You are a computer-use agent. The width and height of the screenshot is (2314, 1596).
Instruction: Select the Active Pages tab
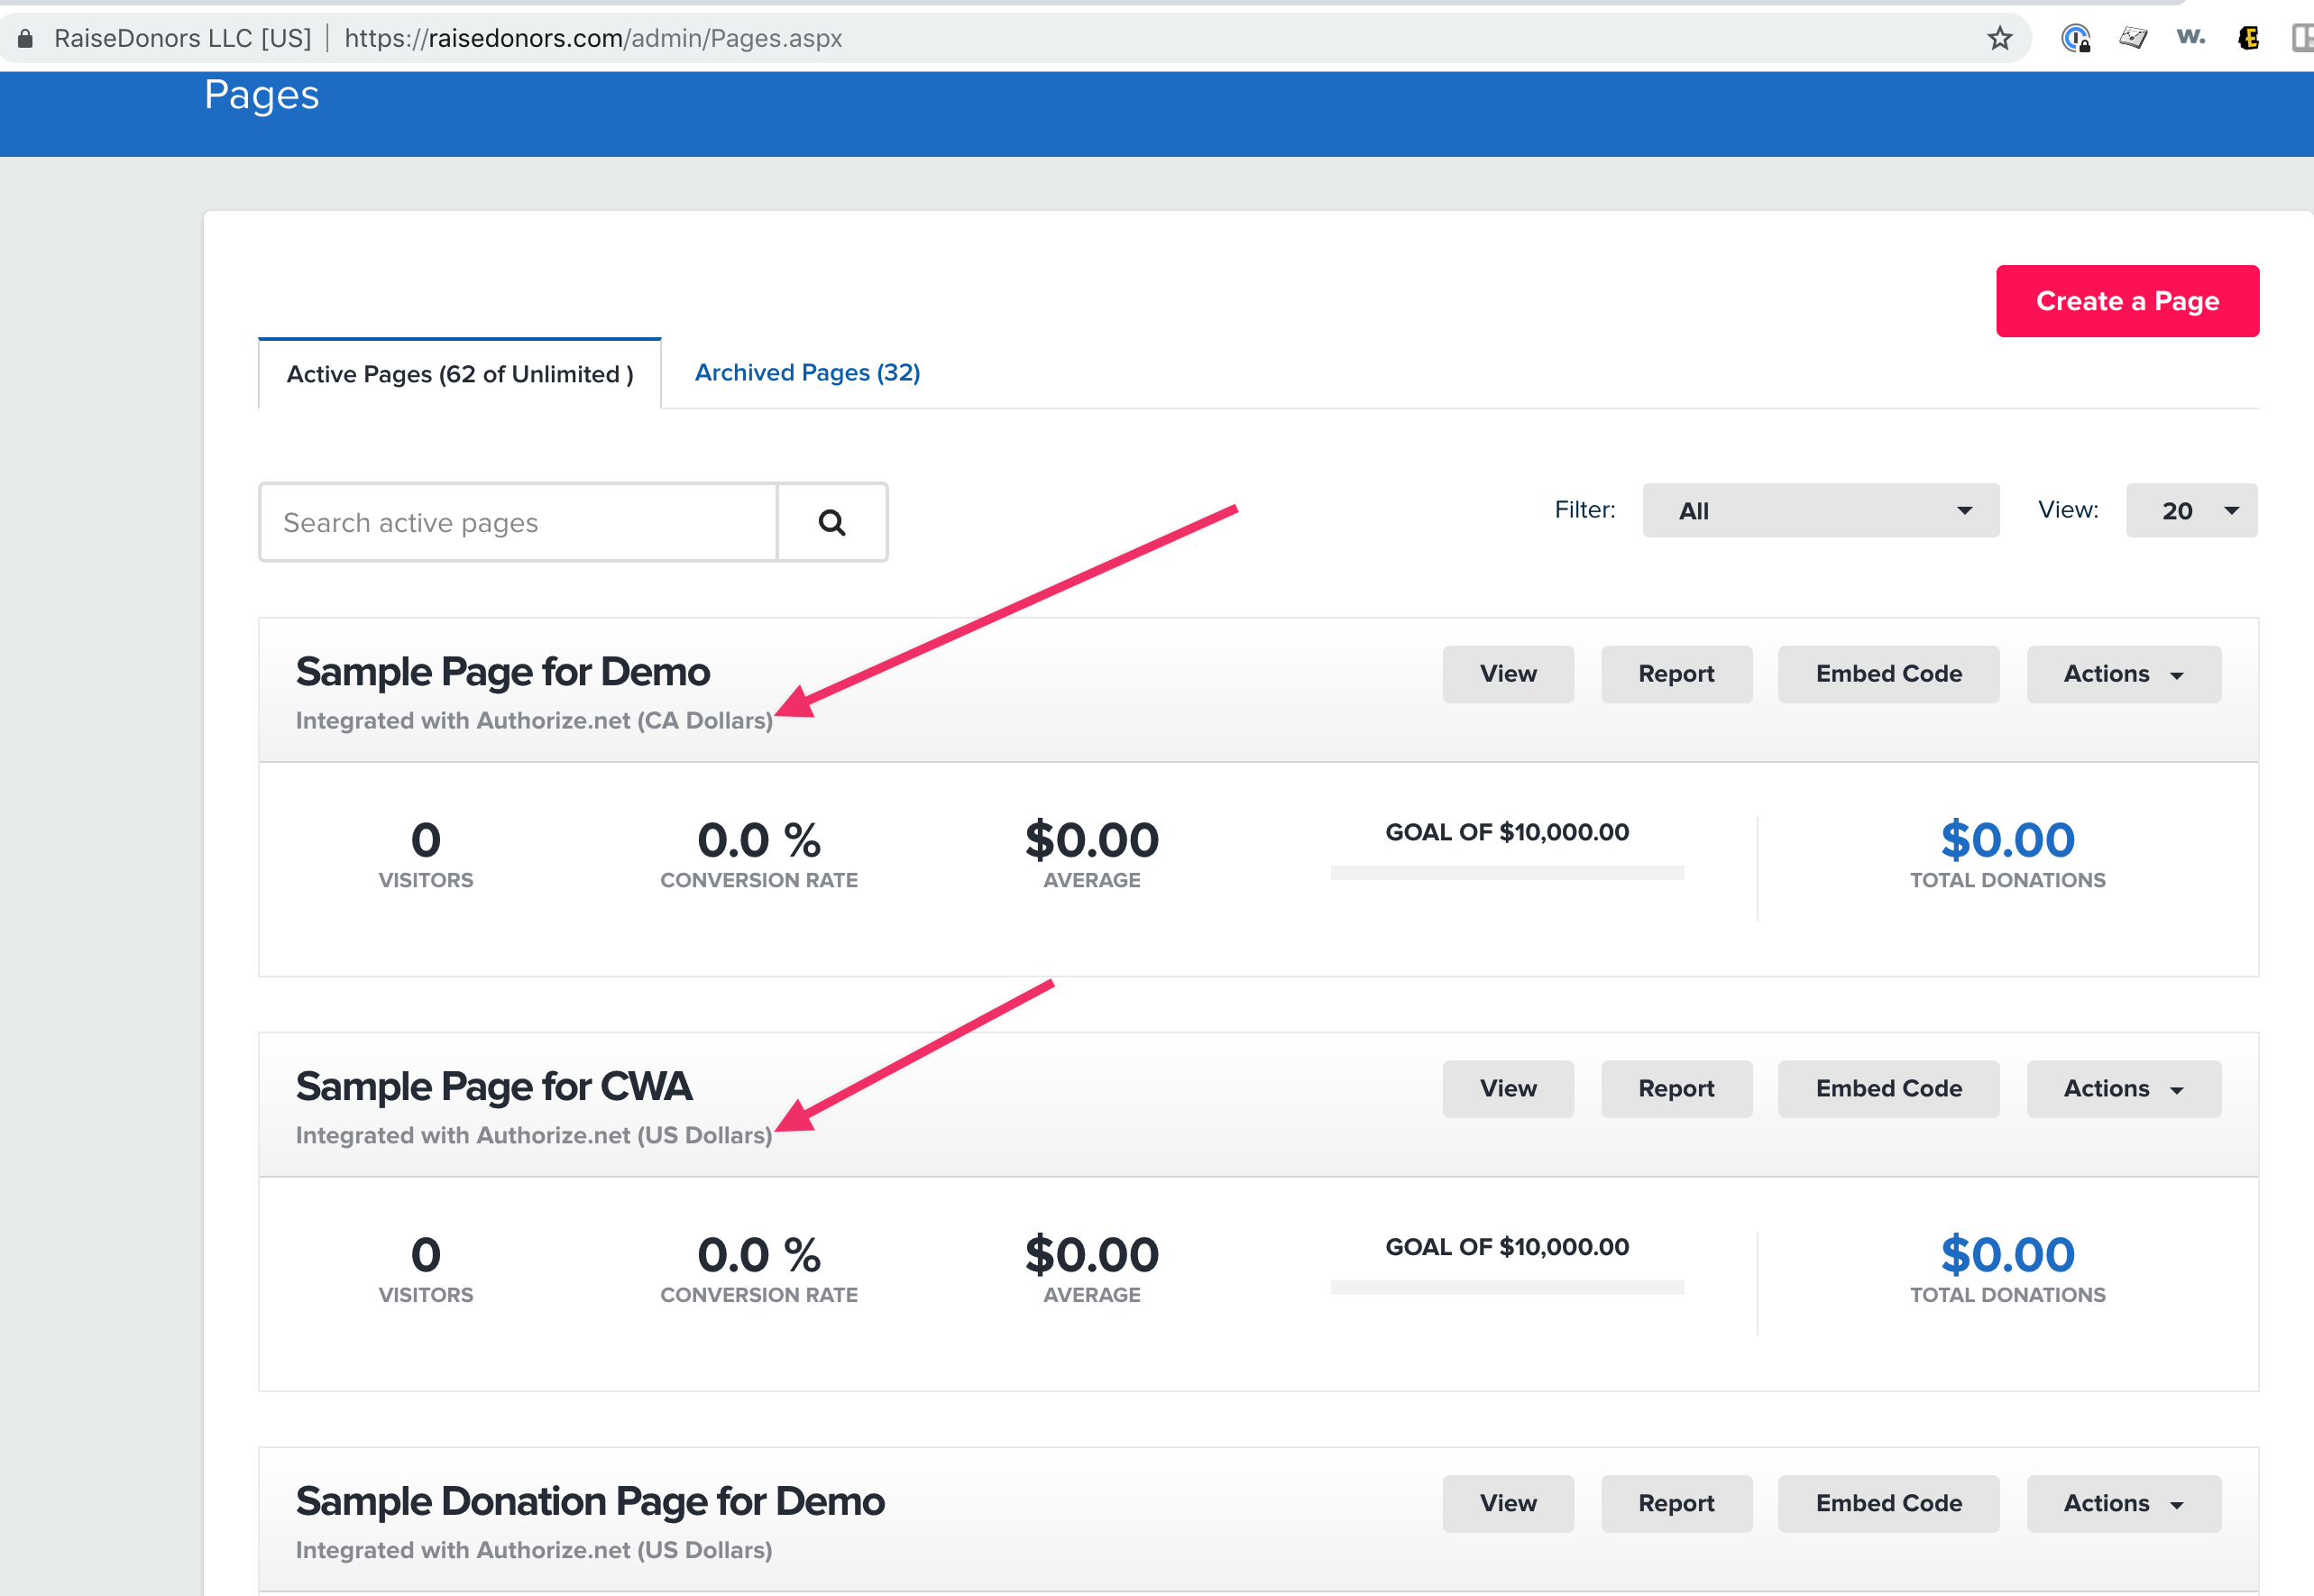(x=460, y=374)
